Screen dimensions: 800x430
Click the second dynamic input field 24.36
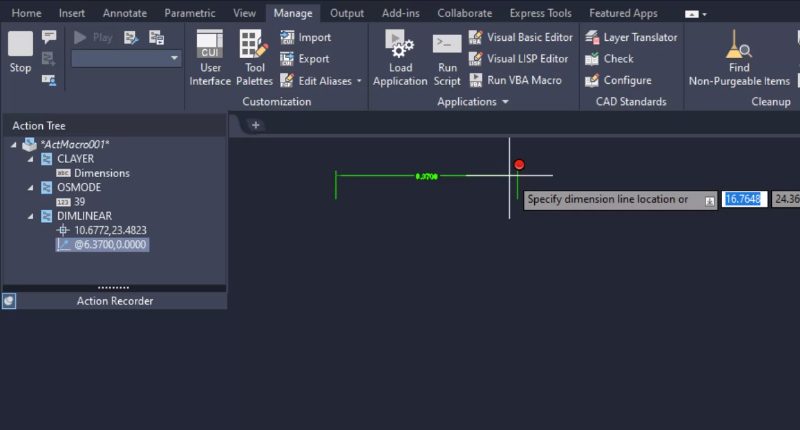(x=786, y=199)
